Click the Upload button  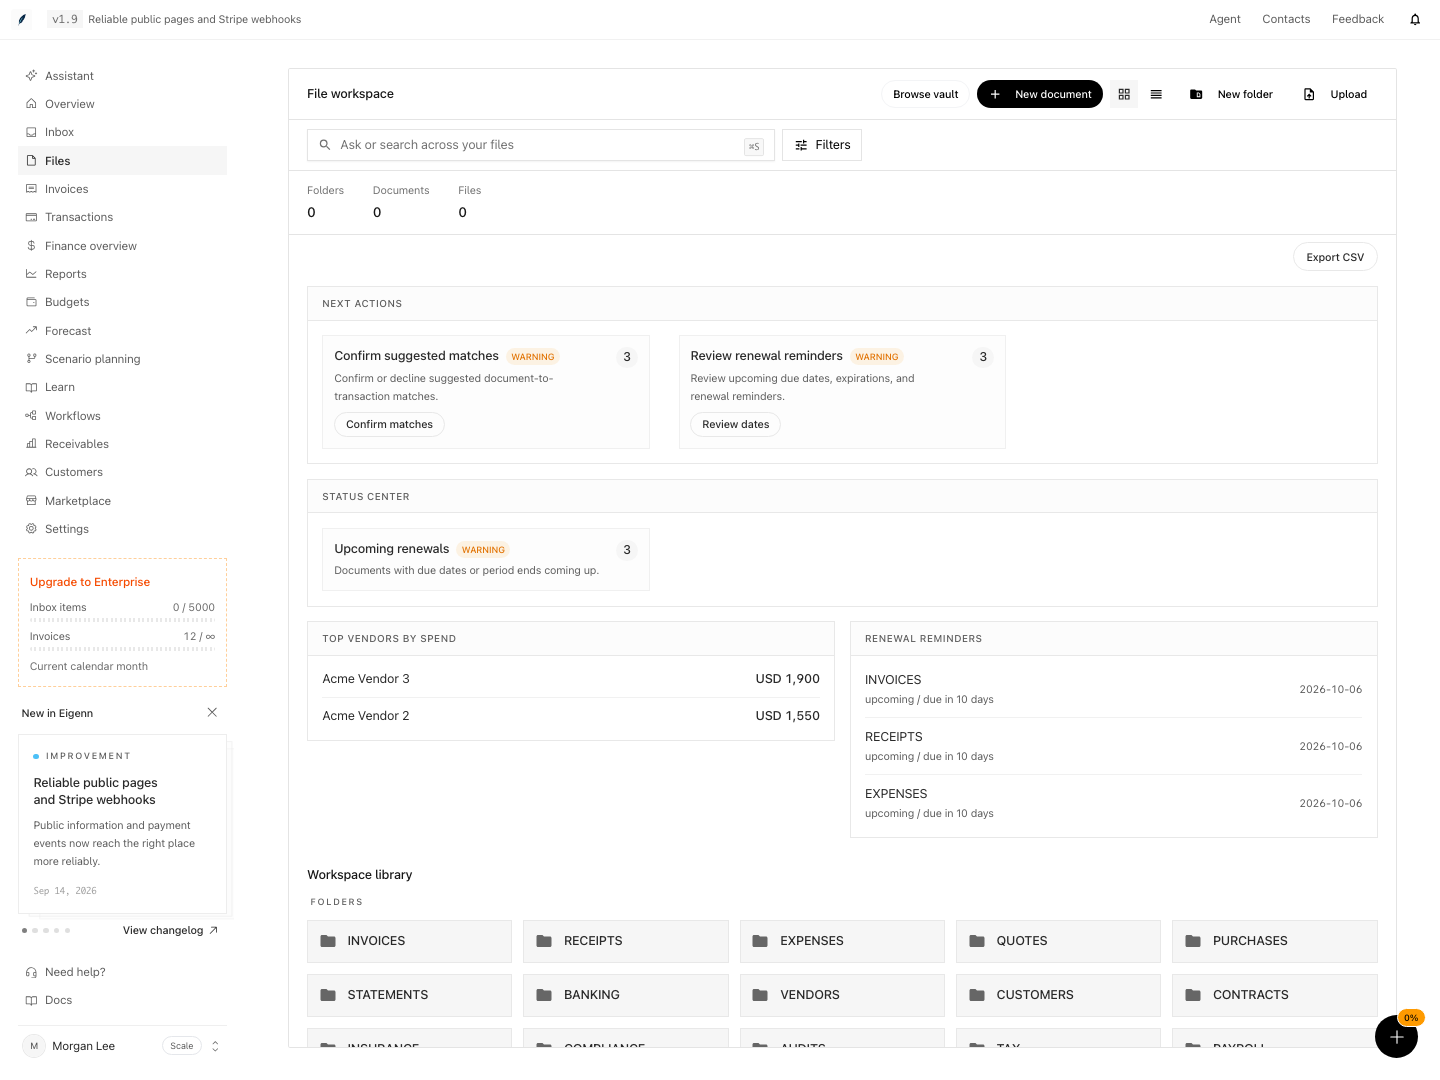click(1335, 94)
